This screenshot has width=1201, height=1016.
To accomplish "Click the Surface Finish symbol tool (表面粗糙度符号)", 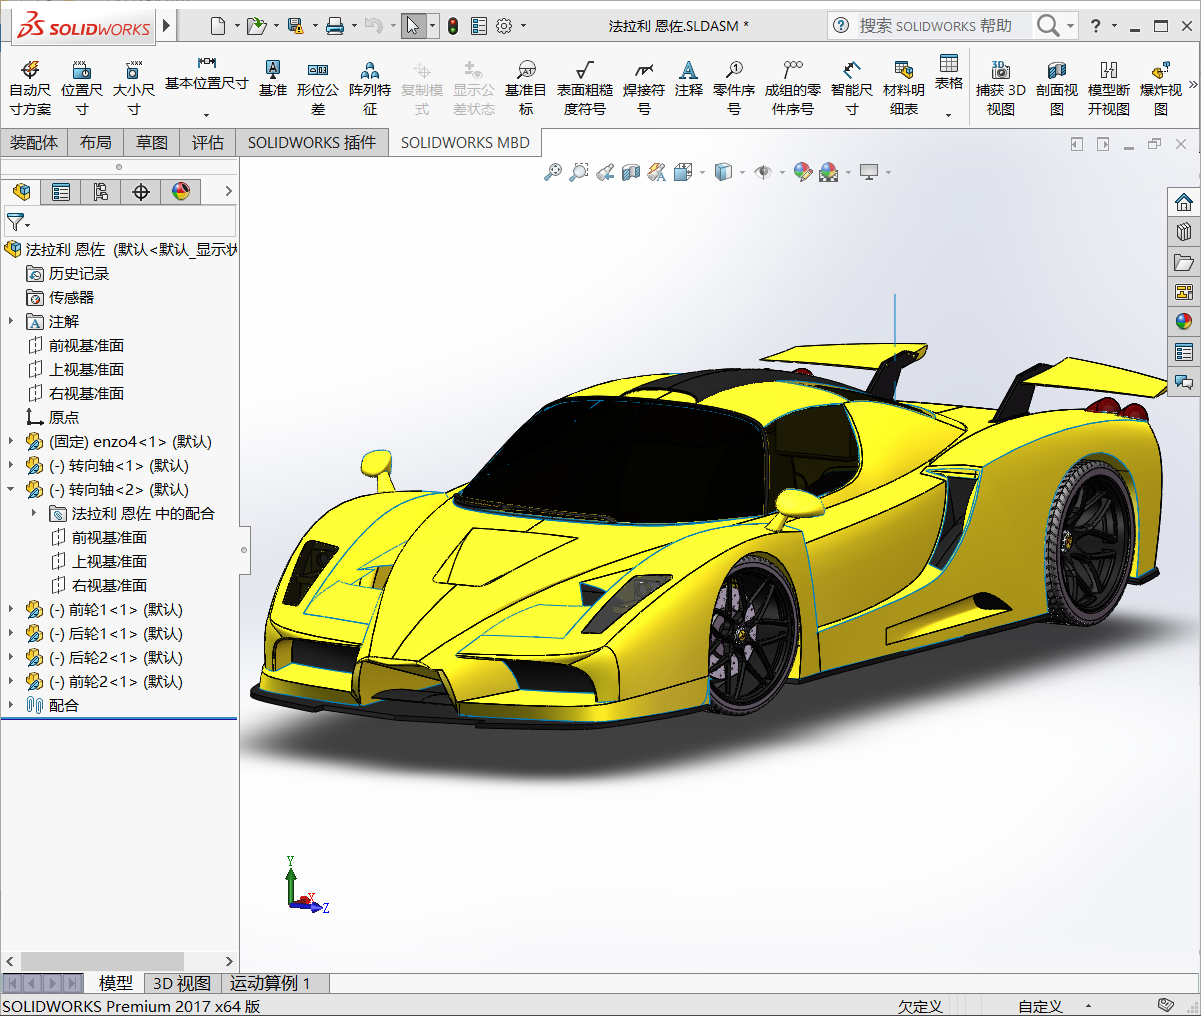I will pos(585,87).
